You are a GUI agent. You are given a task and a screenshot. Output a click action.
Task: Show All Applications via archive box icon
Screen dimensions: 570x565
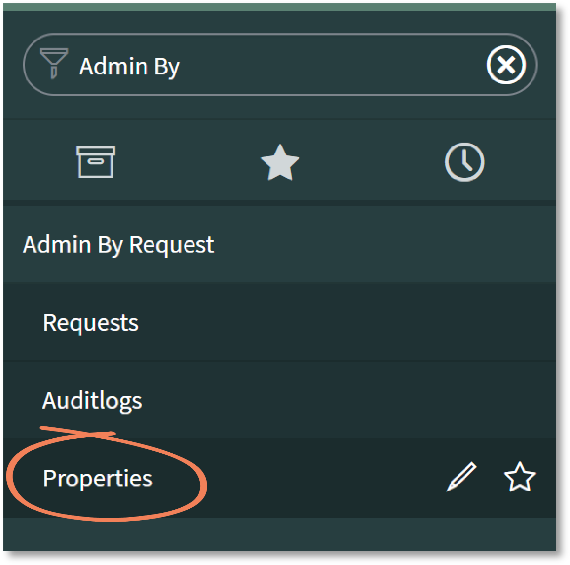96,162
